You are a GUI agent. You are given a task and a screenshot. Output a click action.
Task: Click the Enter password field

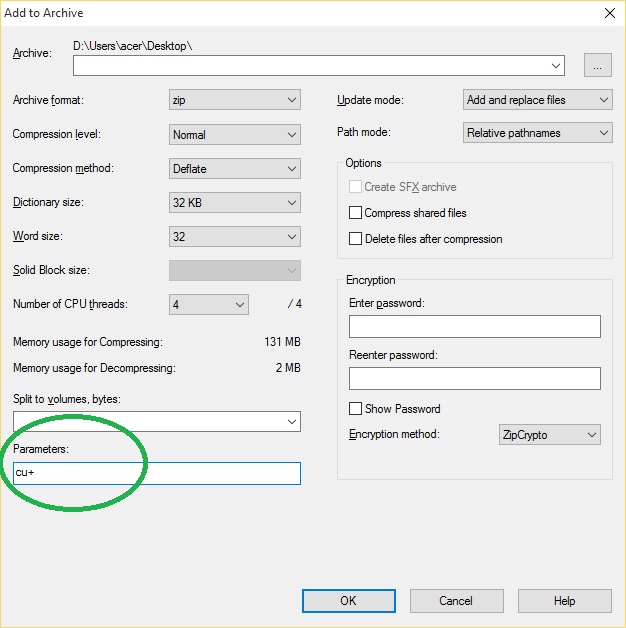coord(474,327)
